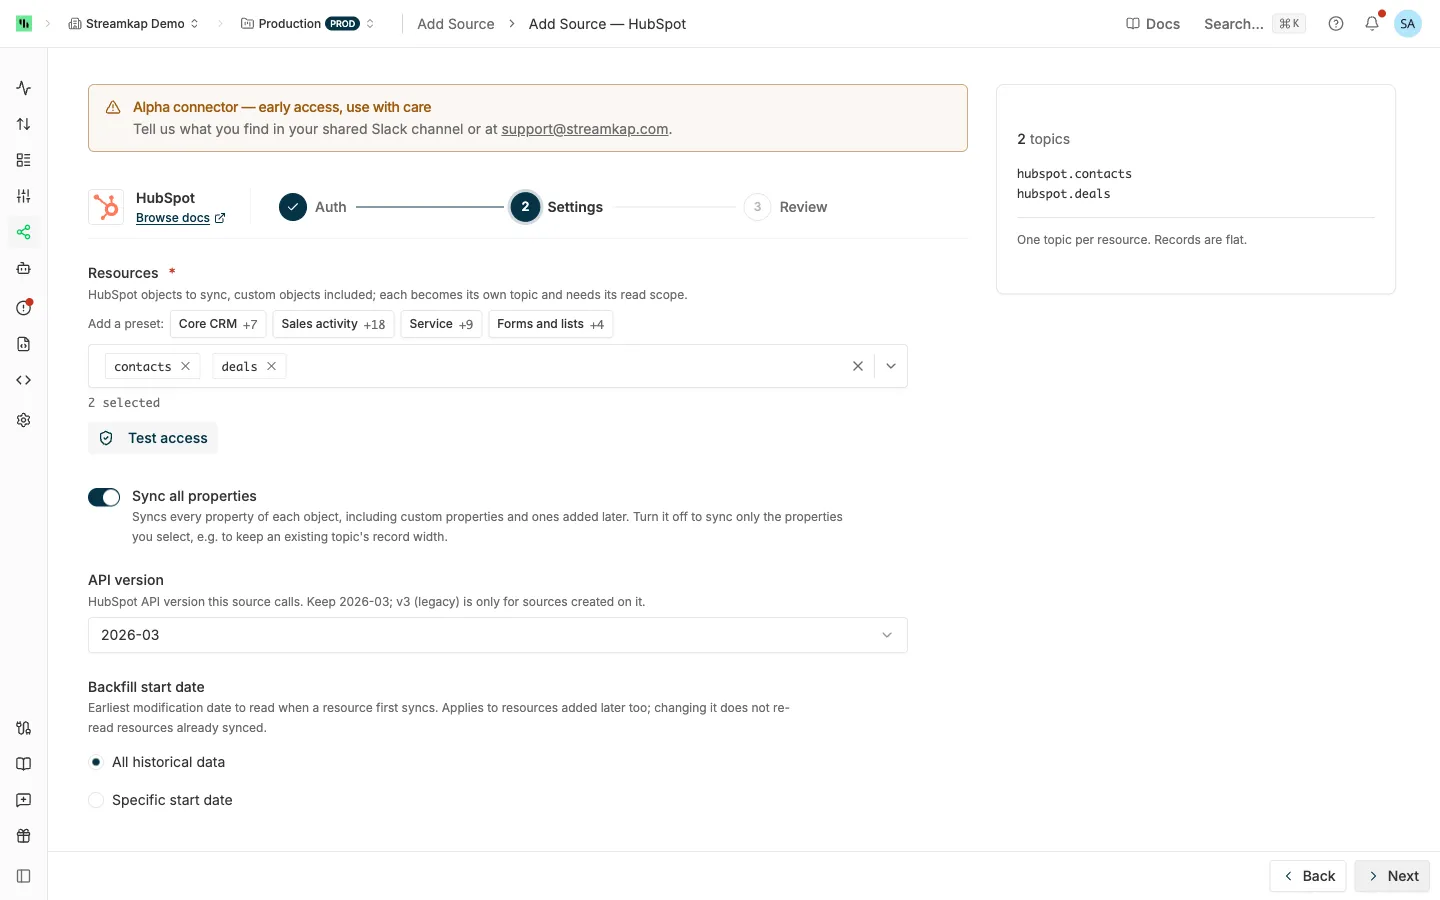Open the help question mark icon
The image size is (1440, 900).
tap(1336, 23)
